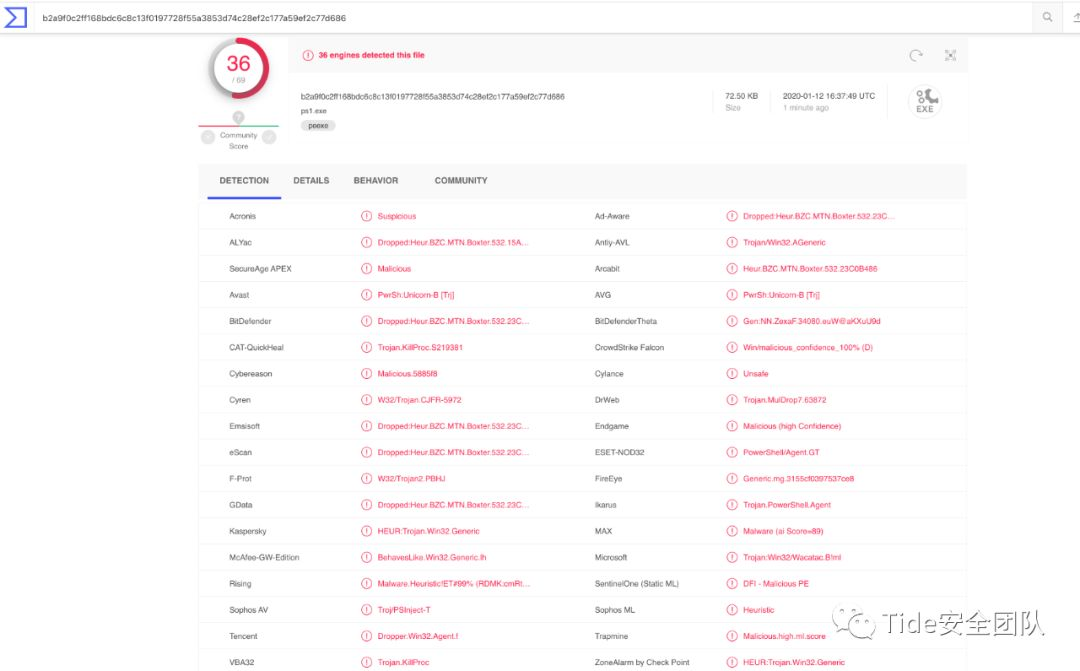Click 'Trojan.KillProc.S219381' CAT-QuickHeal result

419,347
